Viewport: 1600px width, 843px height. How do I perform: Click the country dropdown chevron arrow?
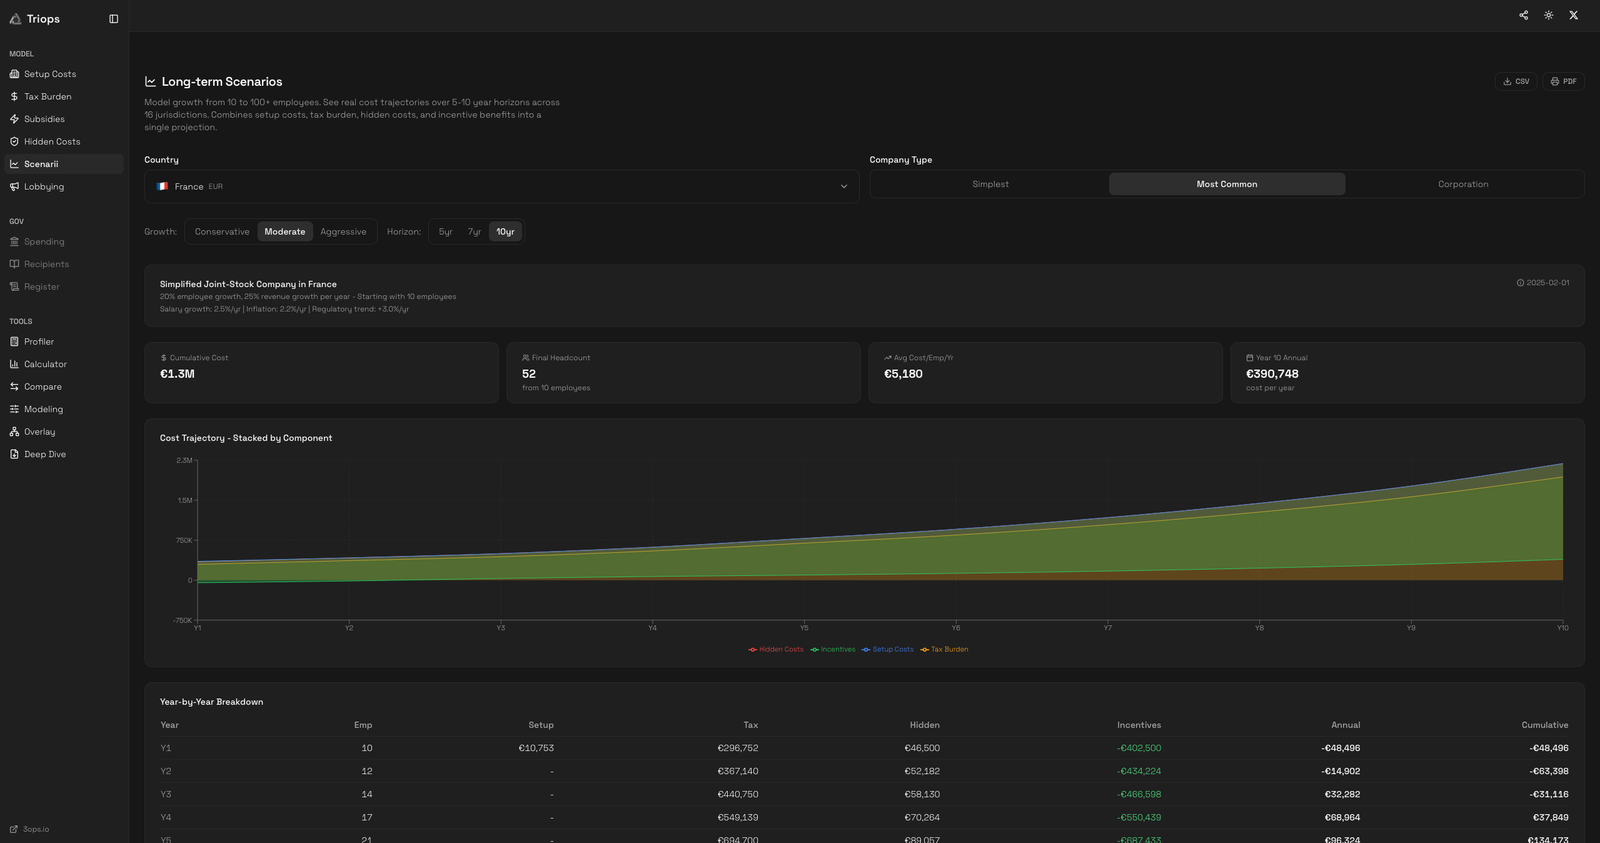843,187
